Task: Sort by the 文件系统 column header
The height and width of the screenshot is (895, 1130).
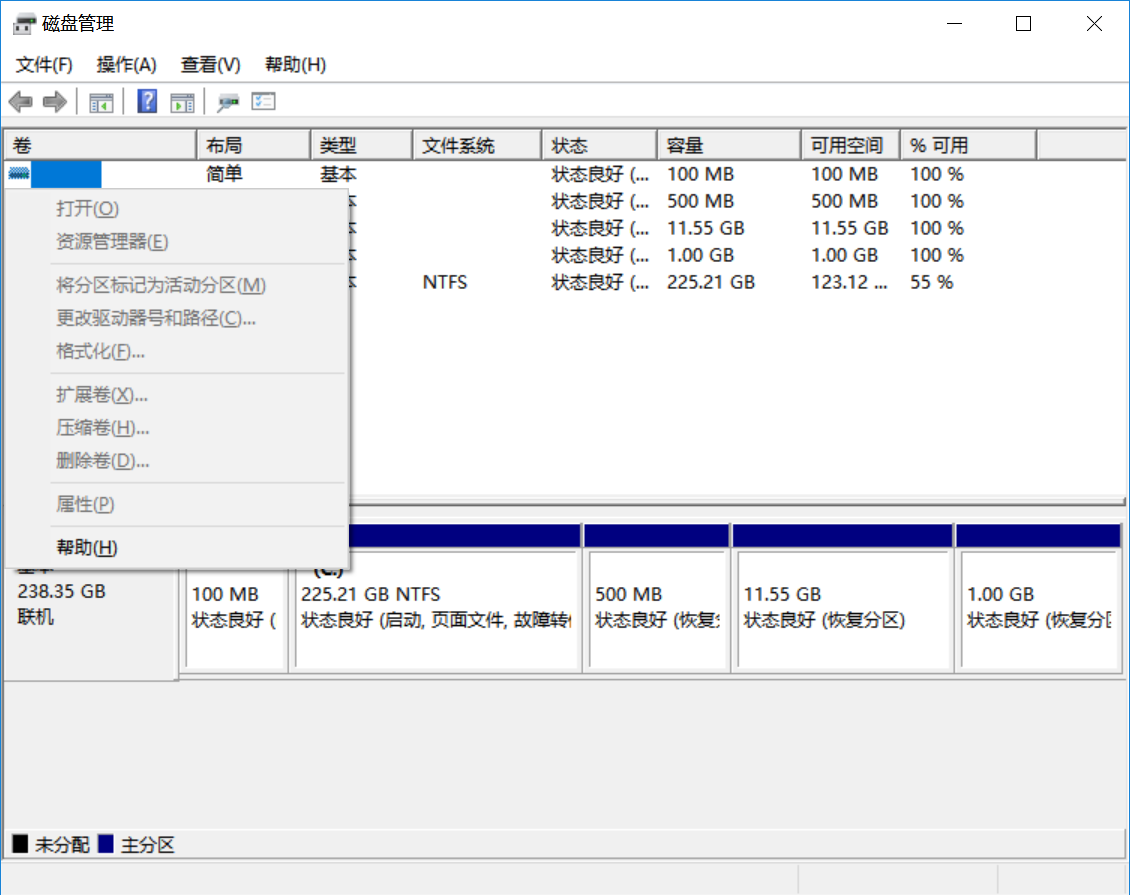Action: [x=478, y=146]
